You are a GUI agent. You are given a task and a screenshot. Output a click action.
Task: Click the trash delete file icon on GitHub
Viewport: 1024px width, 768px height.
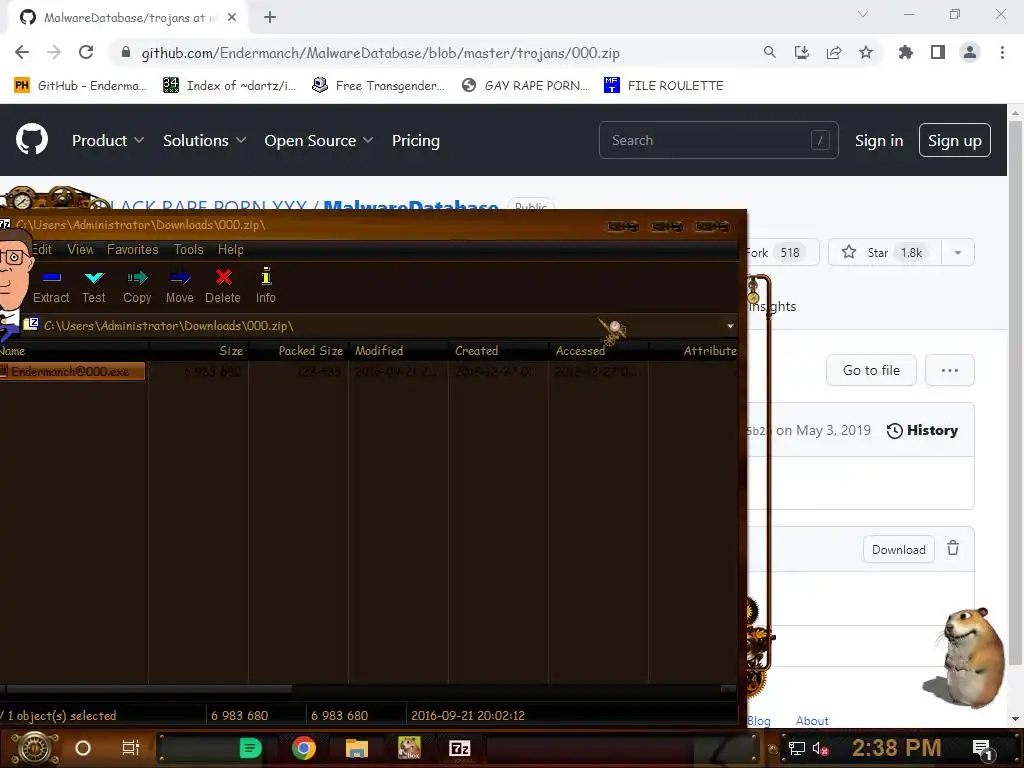pyautogui.click(x=953, y=548)
